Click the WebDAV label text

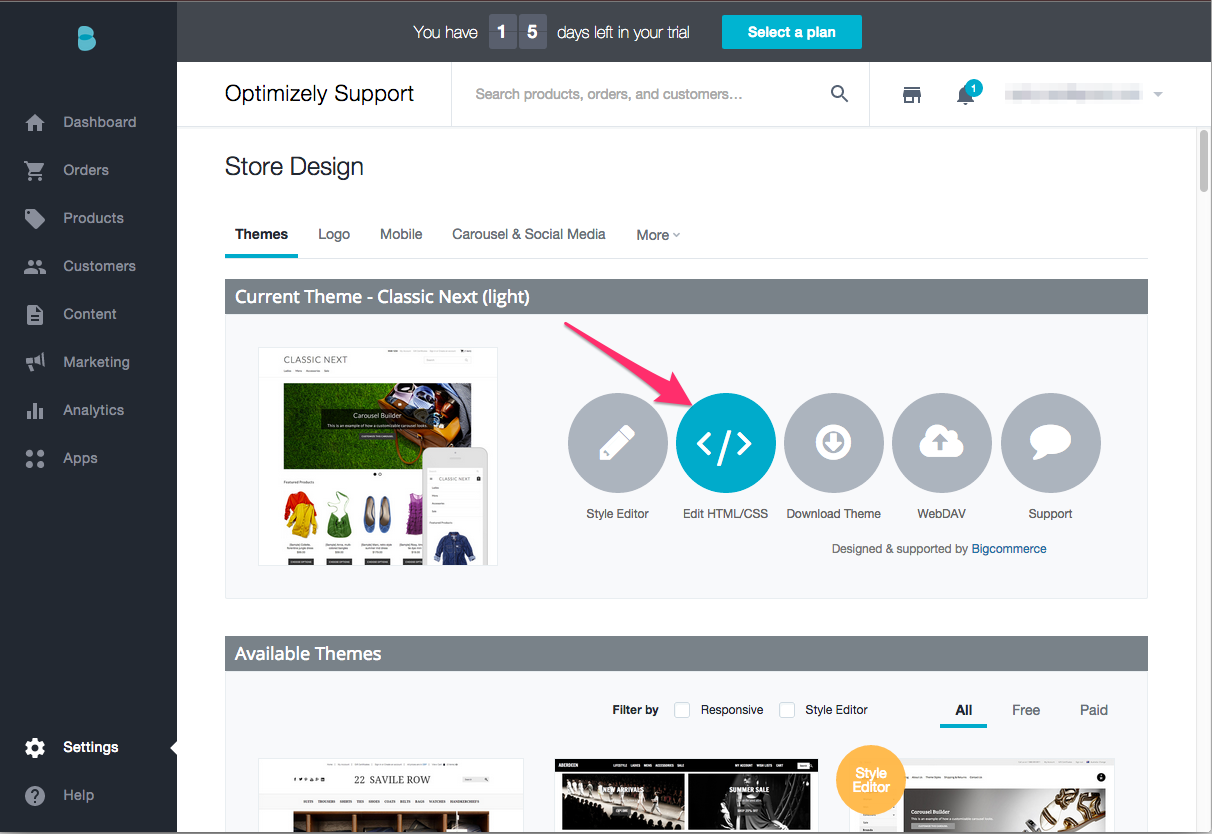pos(942,514)
